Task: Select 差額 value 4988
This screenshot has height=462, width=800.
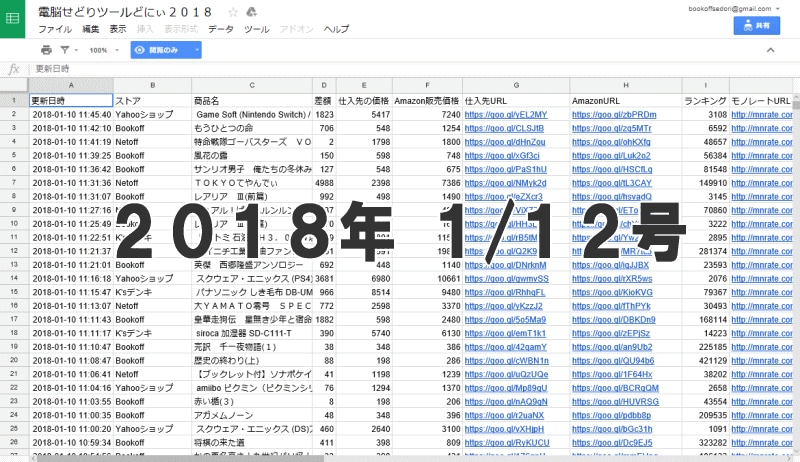Action: coord(324,183)
